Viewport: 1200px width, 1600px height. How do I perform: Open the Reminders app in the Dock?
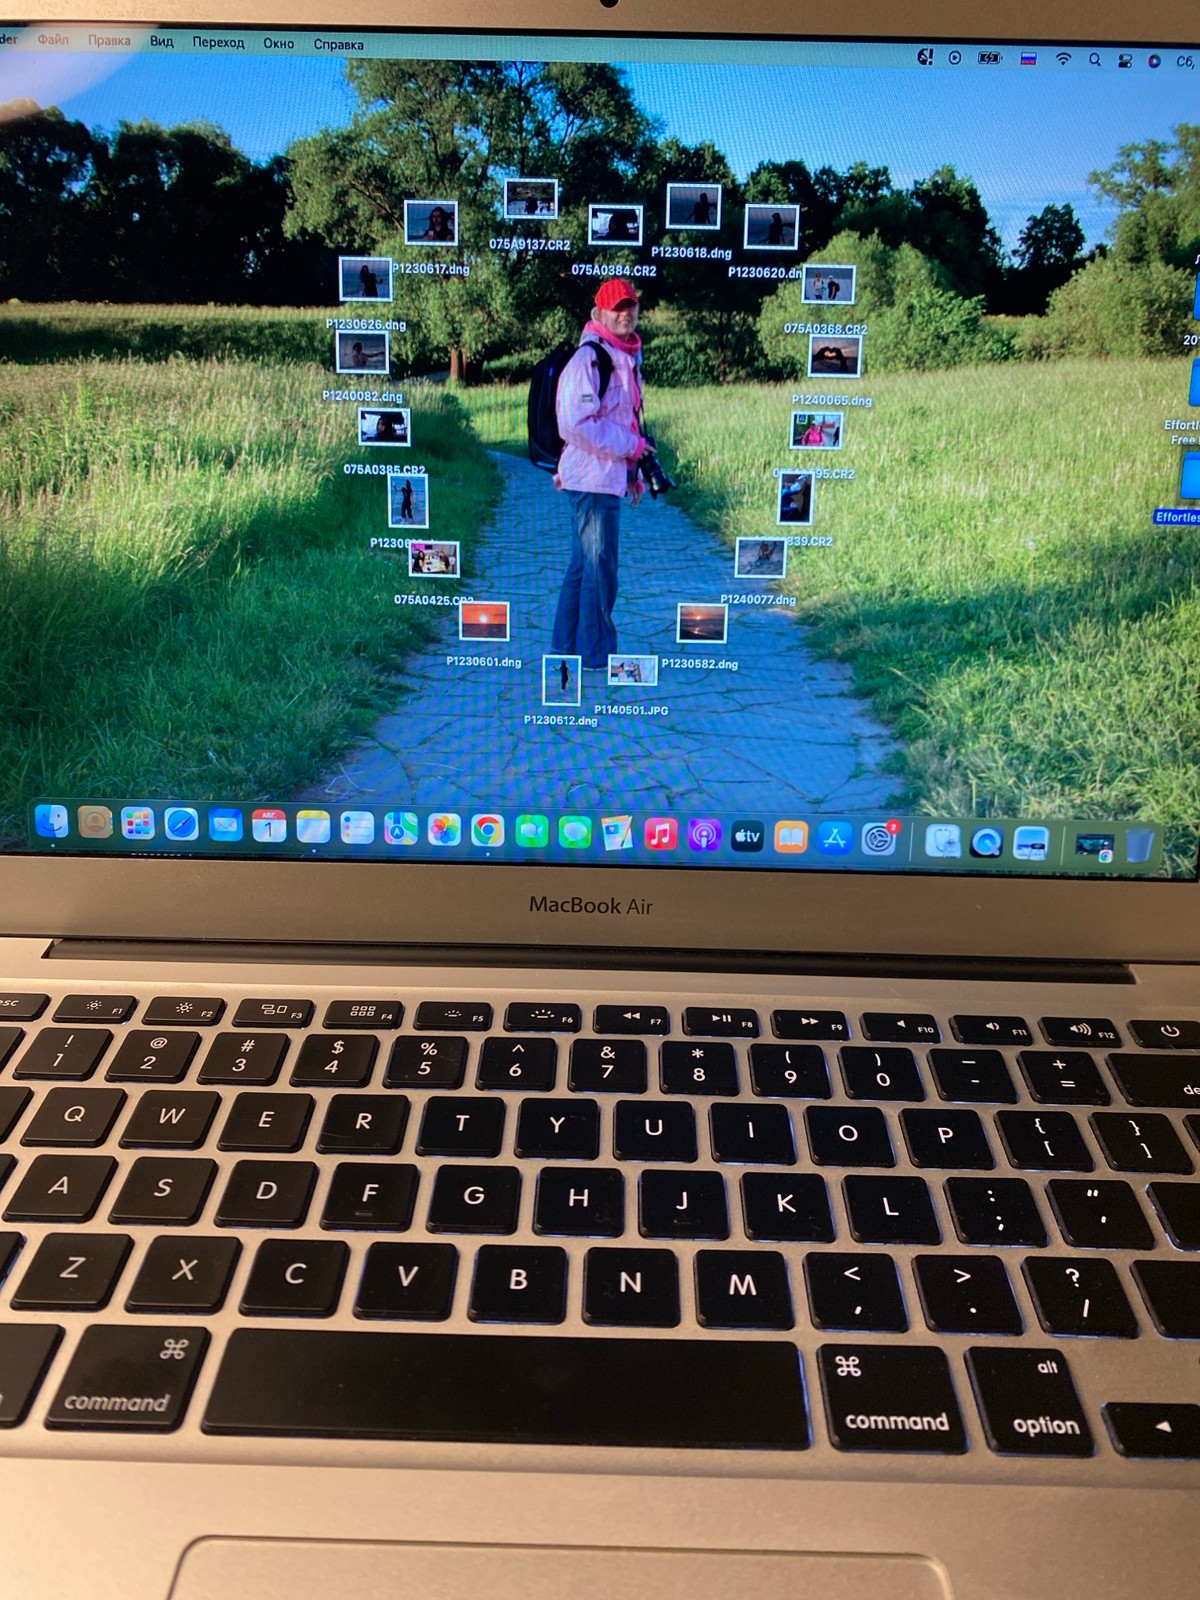[x=356, y=828]
